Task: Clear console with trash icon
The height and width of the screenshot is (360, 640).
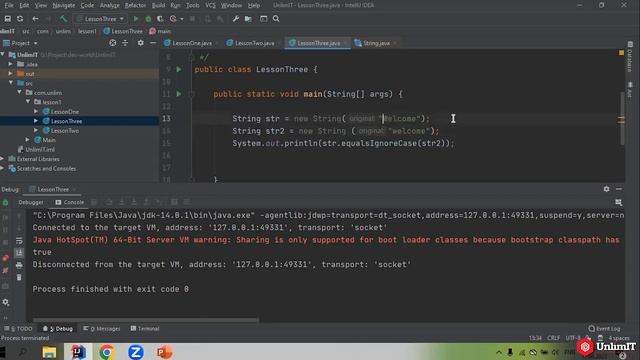Action: (x=19, y=278)
